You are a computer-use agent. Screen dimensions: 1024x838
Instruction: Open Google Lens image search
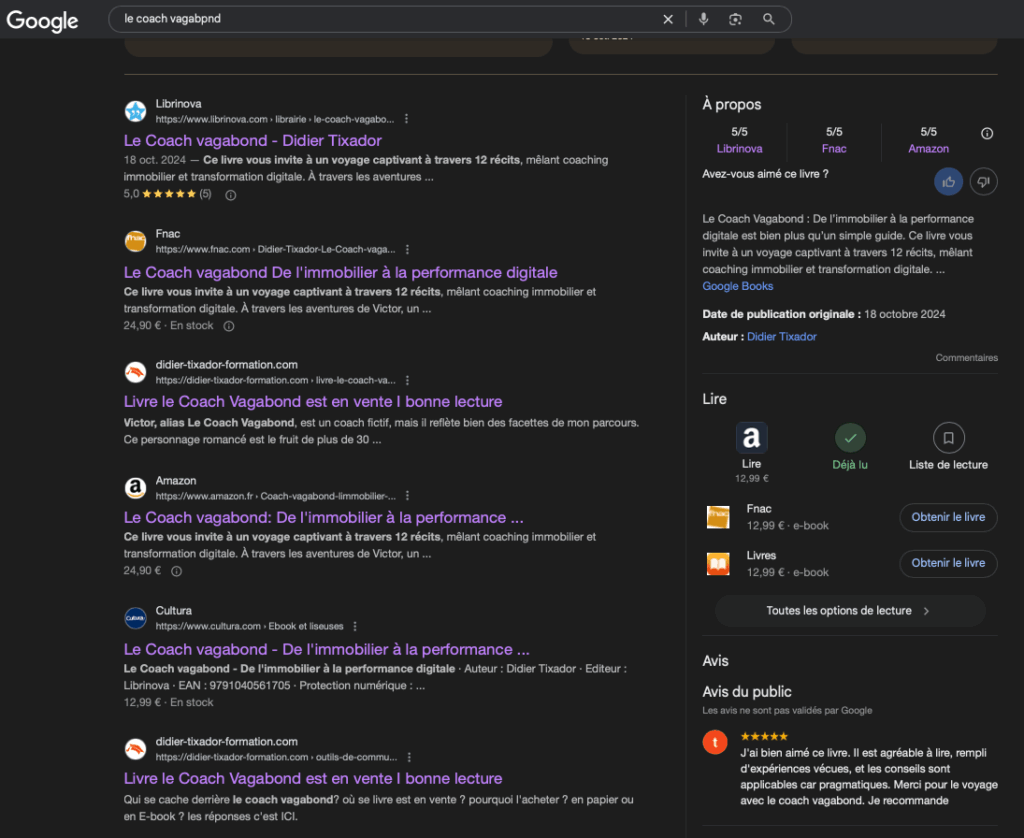pyautogui.click(x=735, y=19)
